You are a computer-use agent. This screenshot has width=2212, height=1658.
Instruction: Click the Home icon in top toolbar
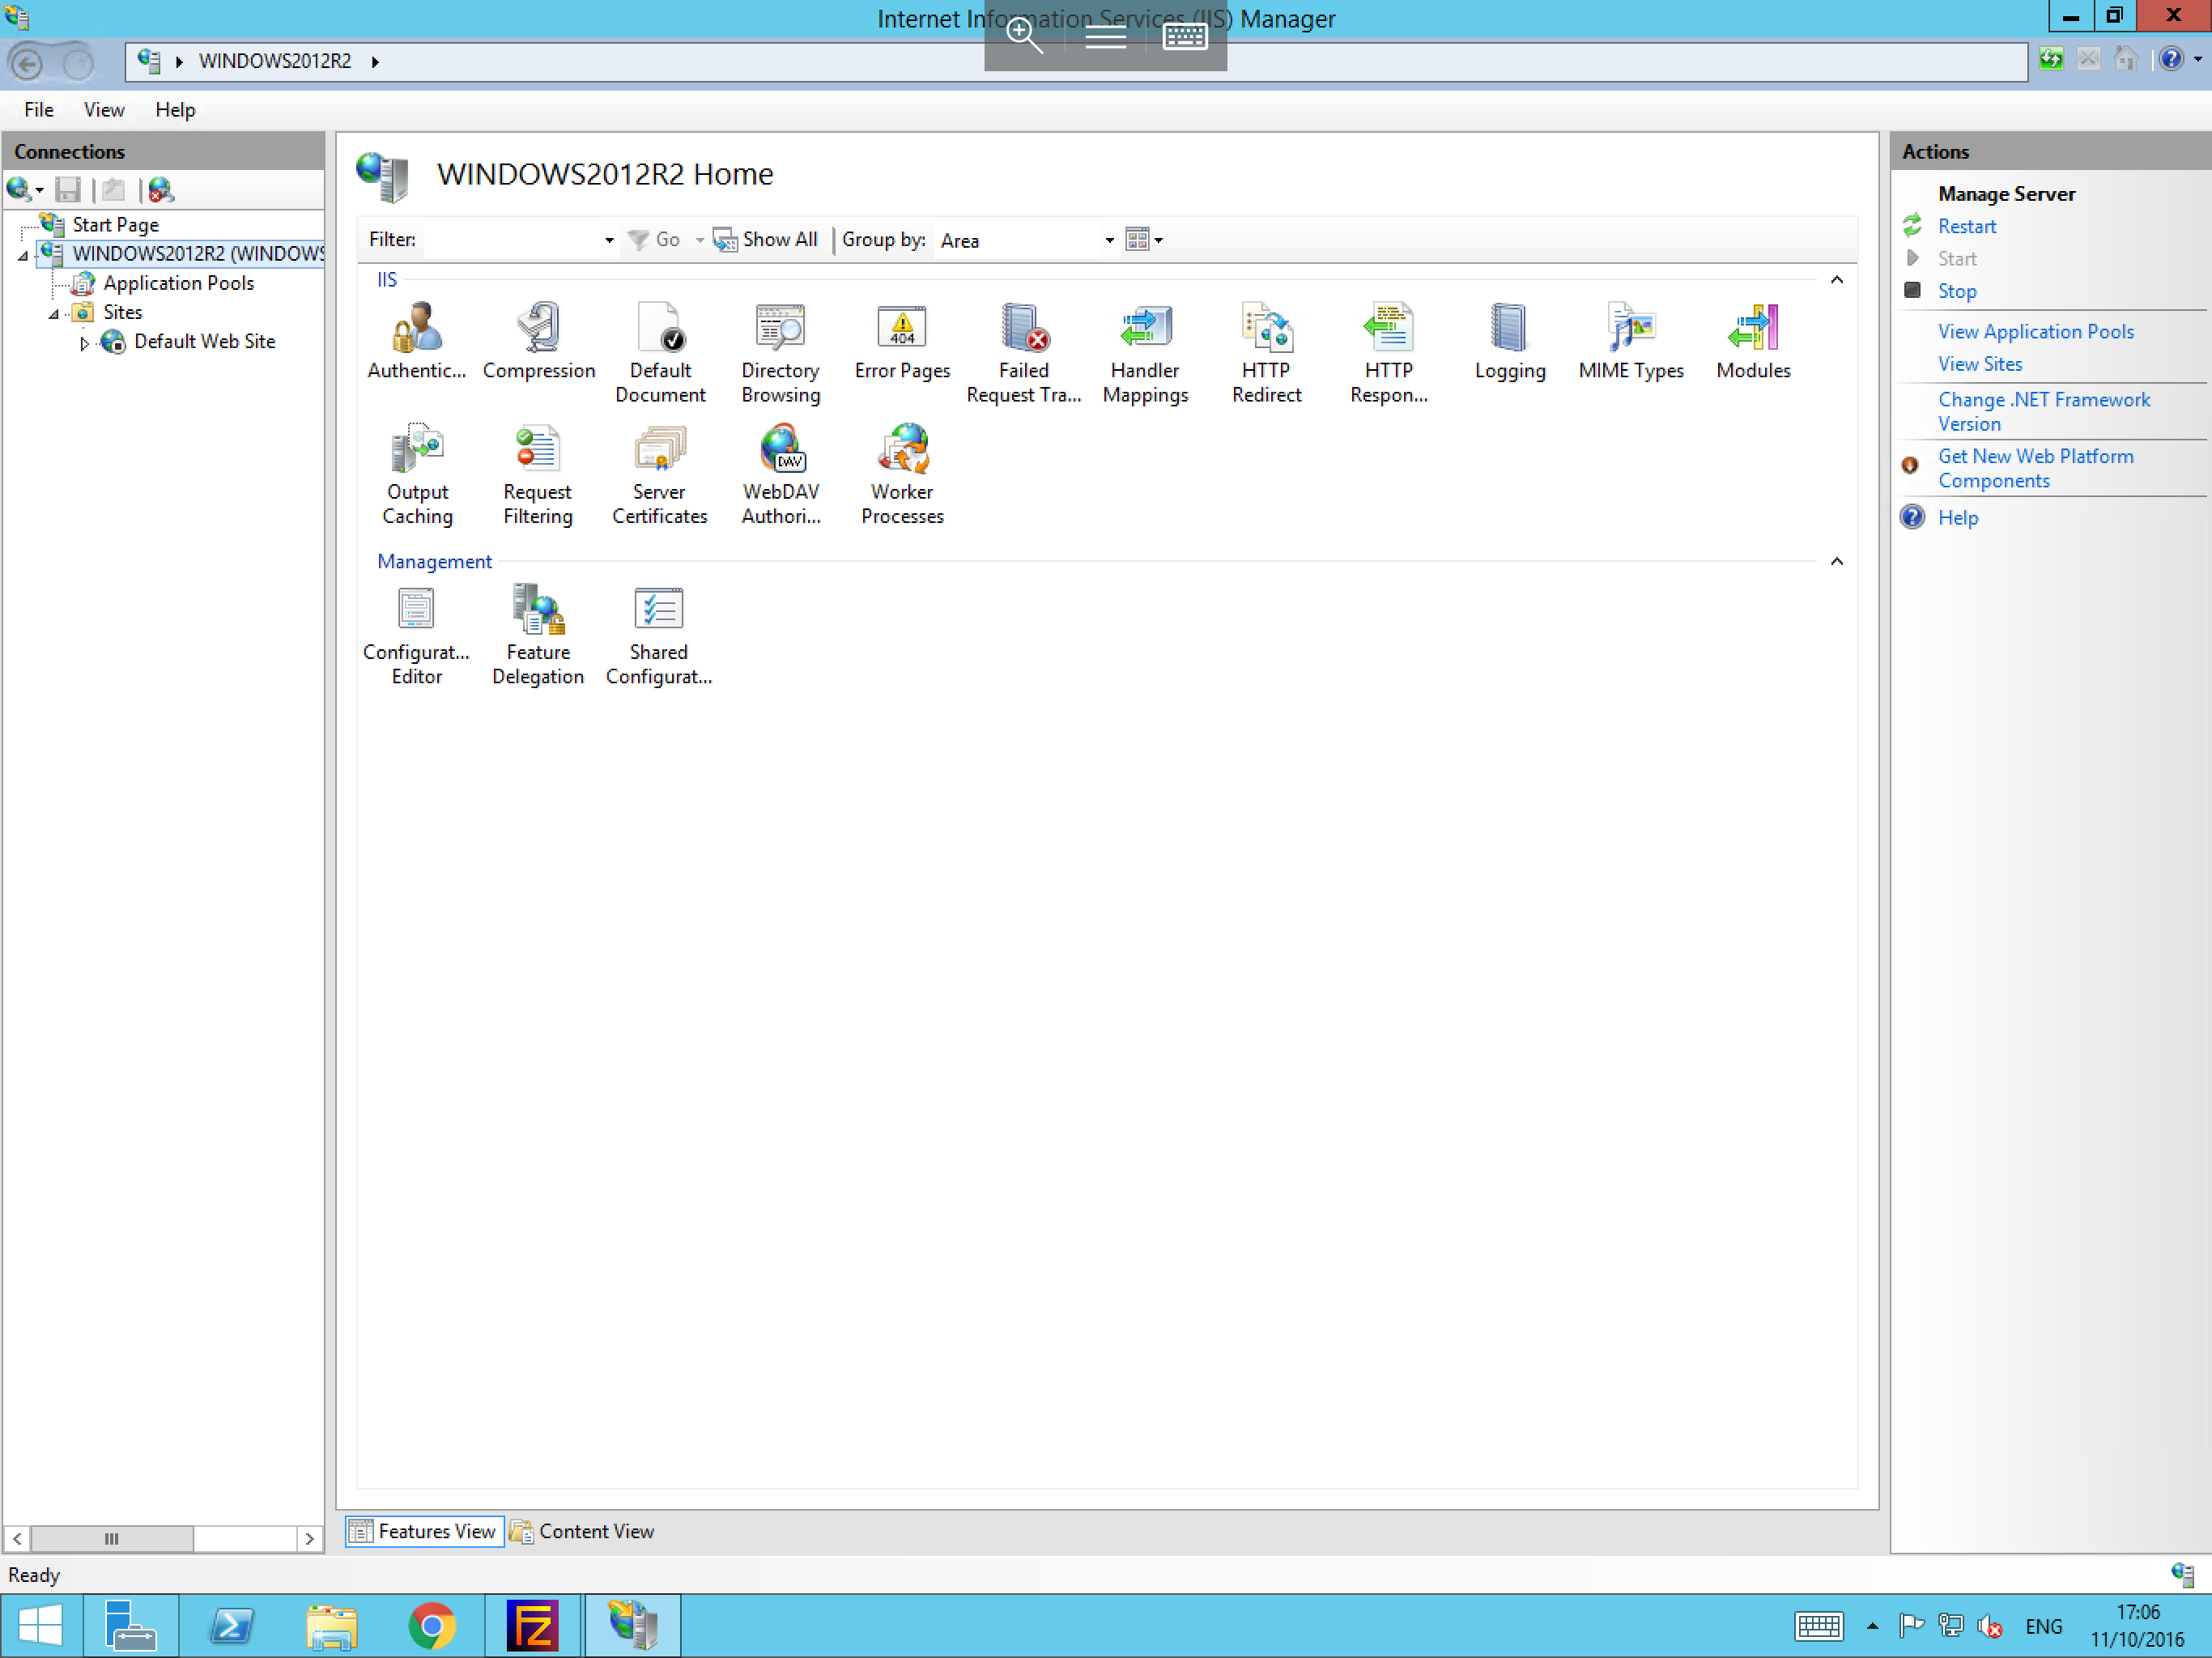[2126, 60]
